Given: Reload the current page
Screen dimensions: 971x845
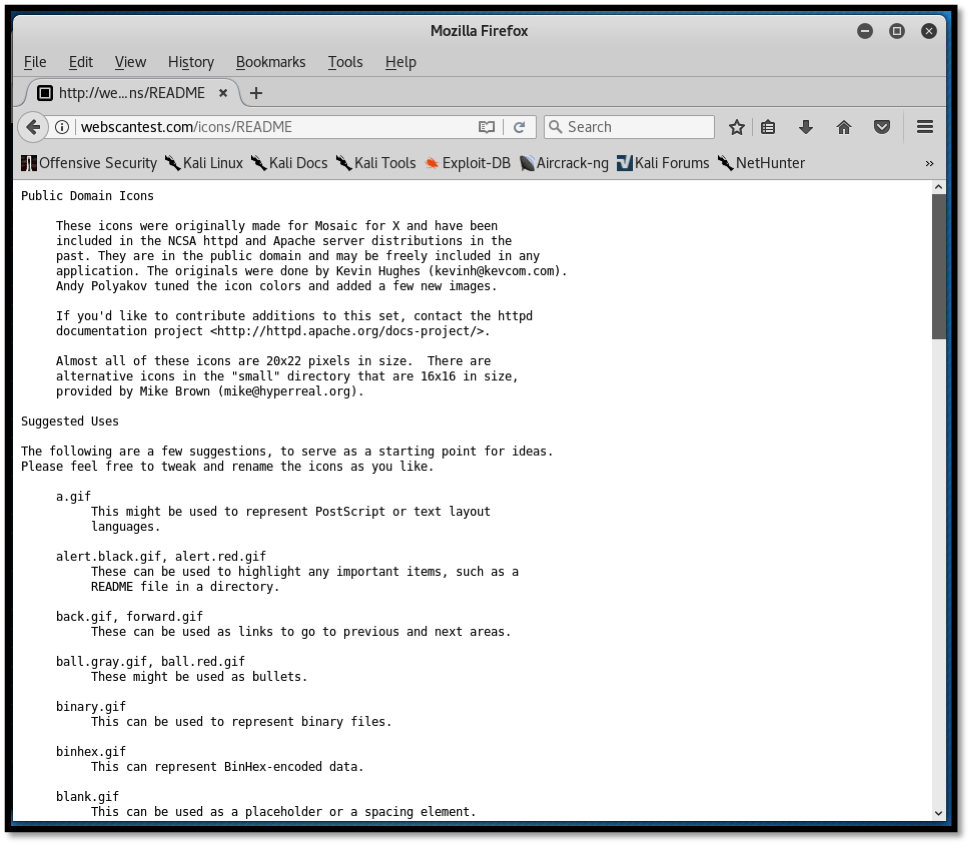Looking at the screenshot, I should pos(519,127).
